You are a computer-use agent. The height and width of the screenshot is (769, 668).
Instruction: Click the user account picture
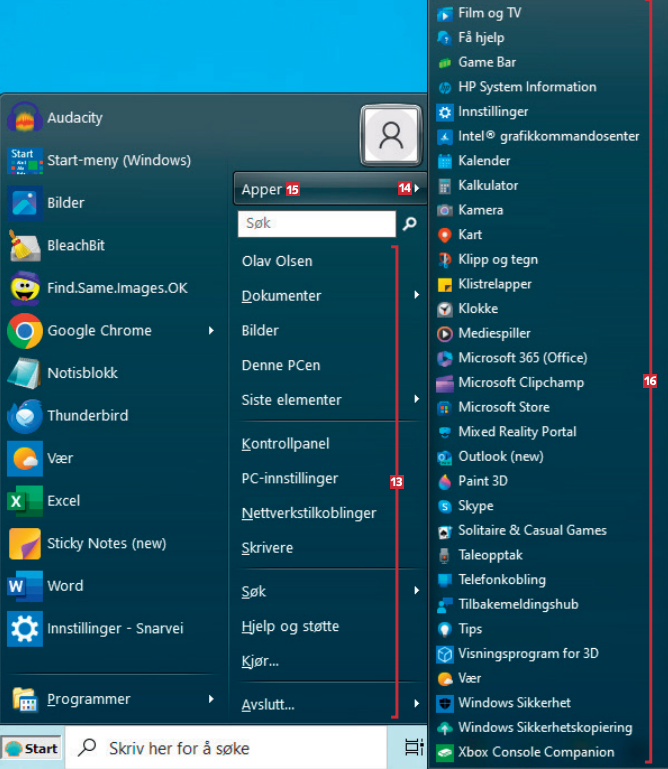[391, 134]
